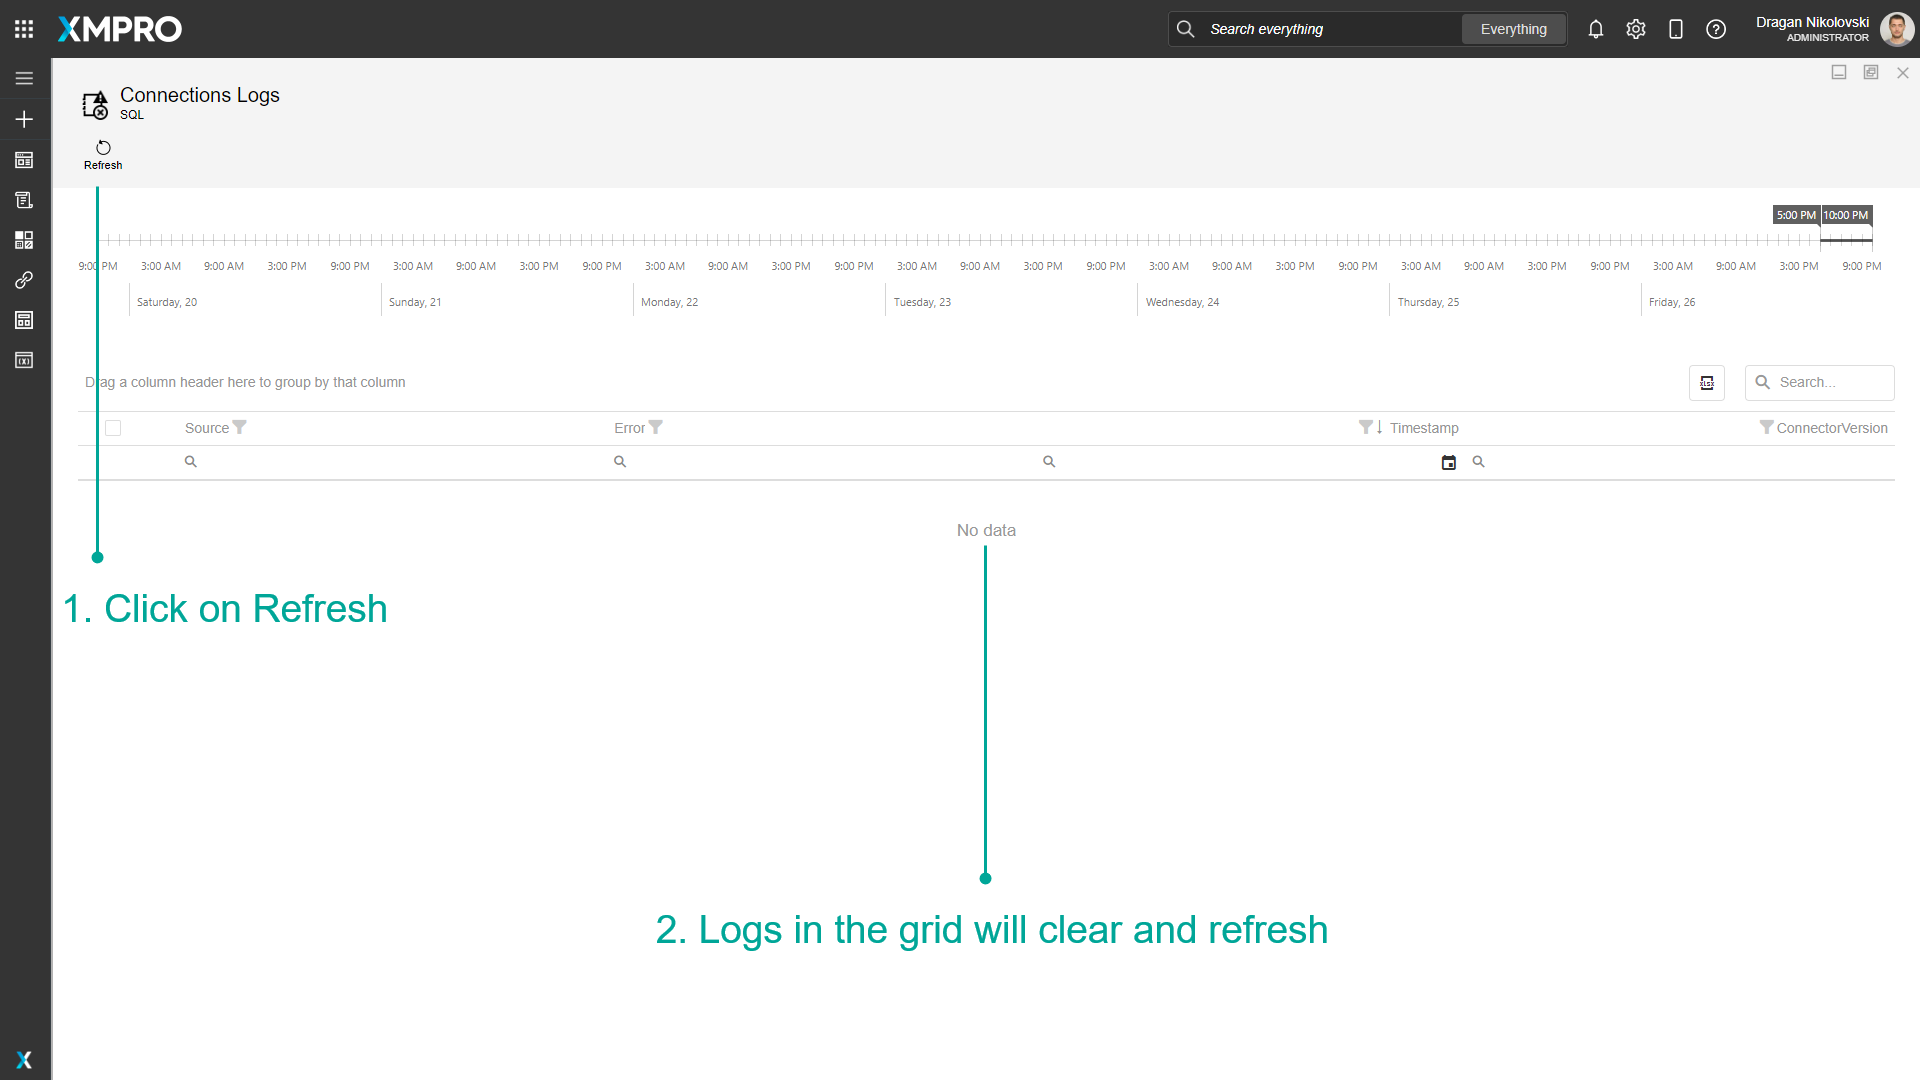The image size is (1920, 1080).
Task: Click the Refresh button
Action: [102, 154]
